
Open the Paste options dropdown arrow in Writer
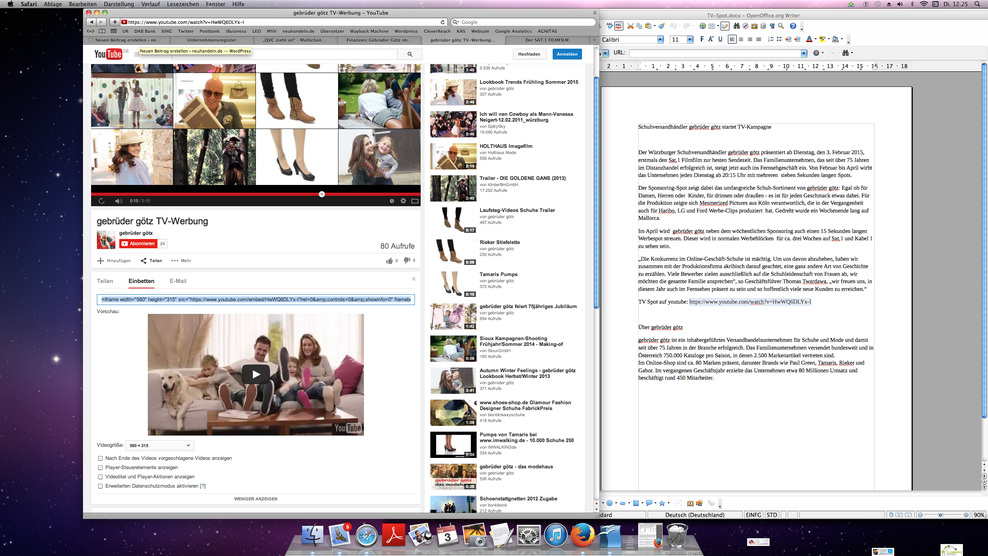655,26
